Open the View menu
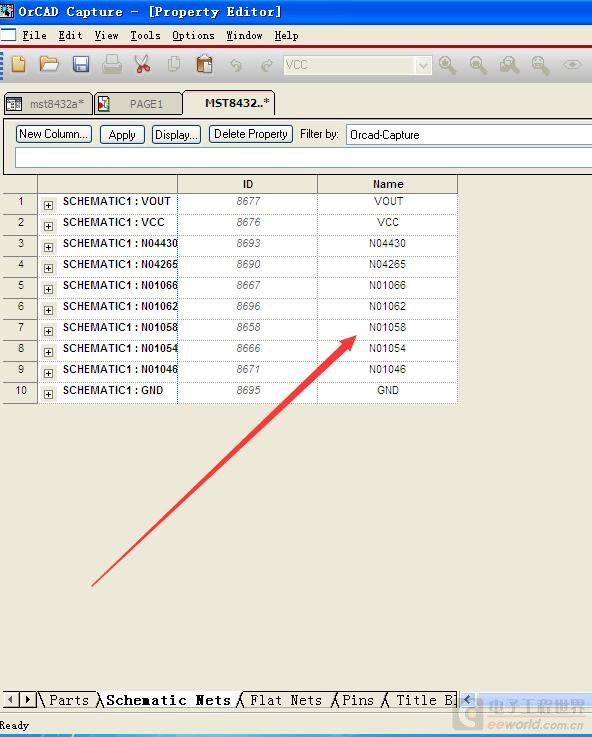Viewport: 592px width, 737px height. (x=106, y=35)
